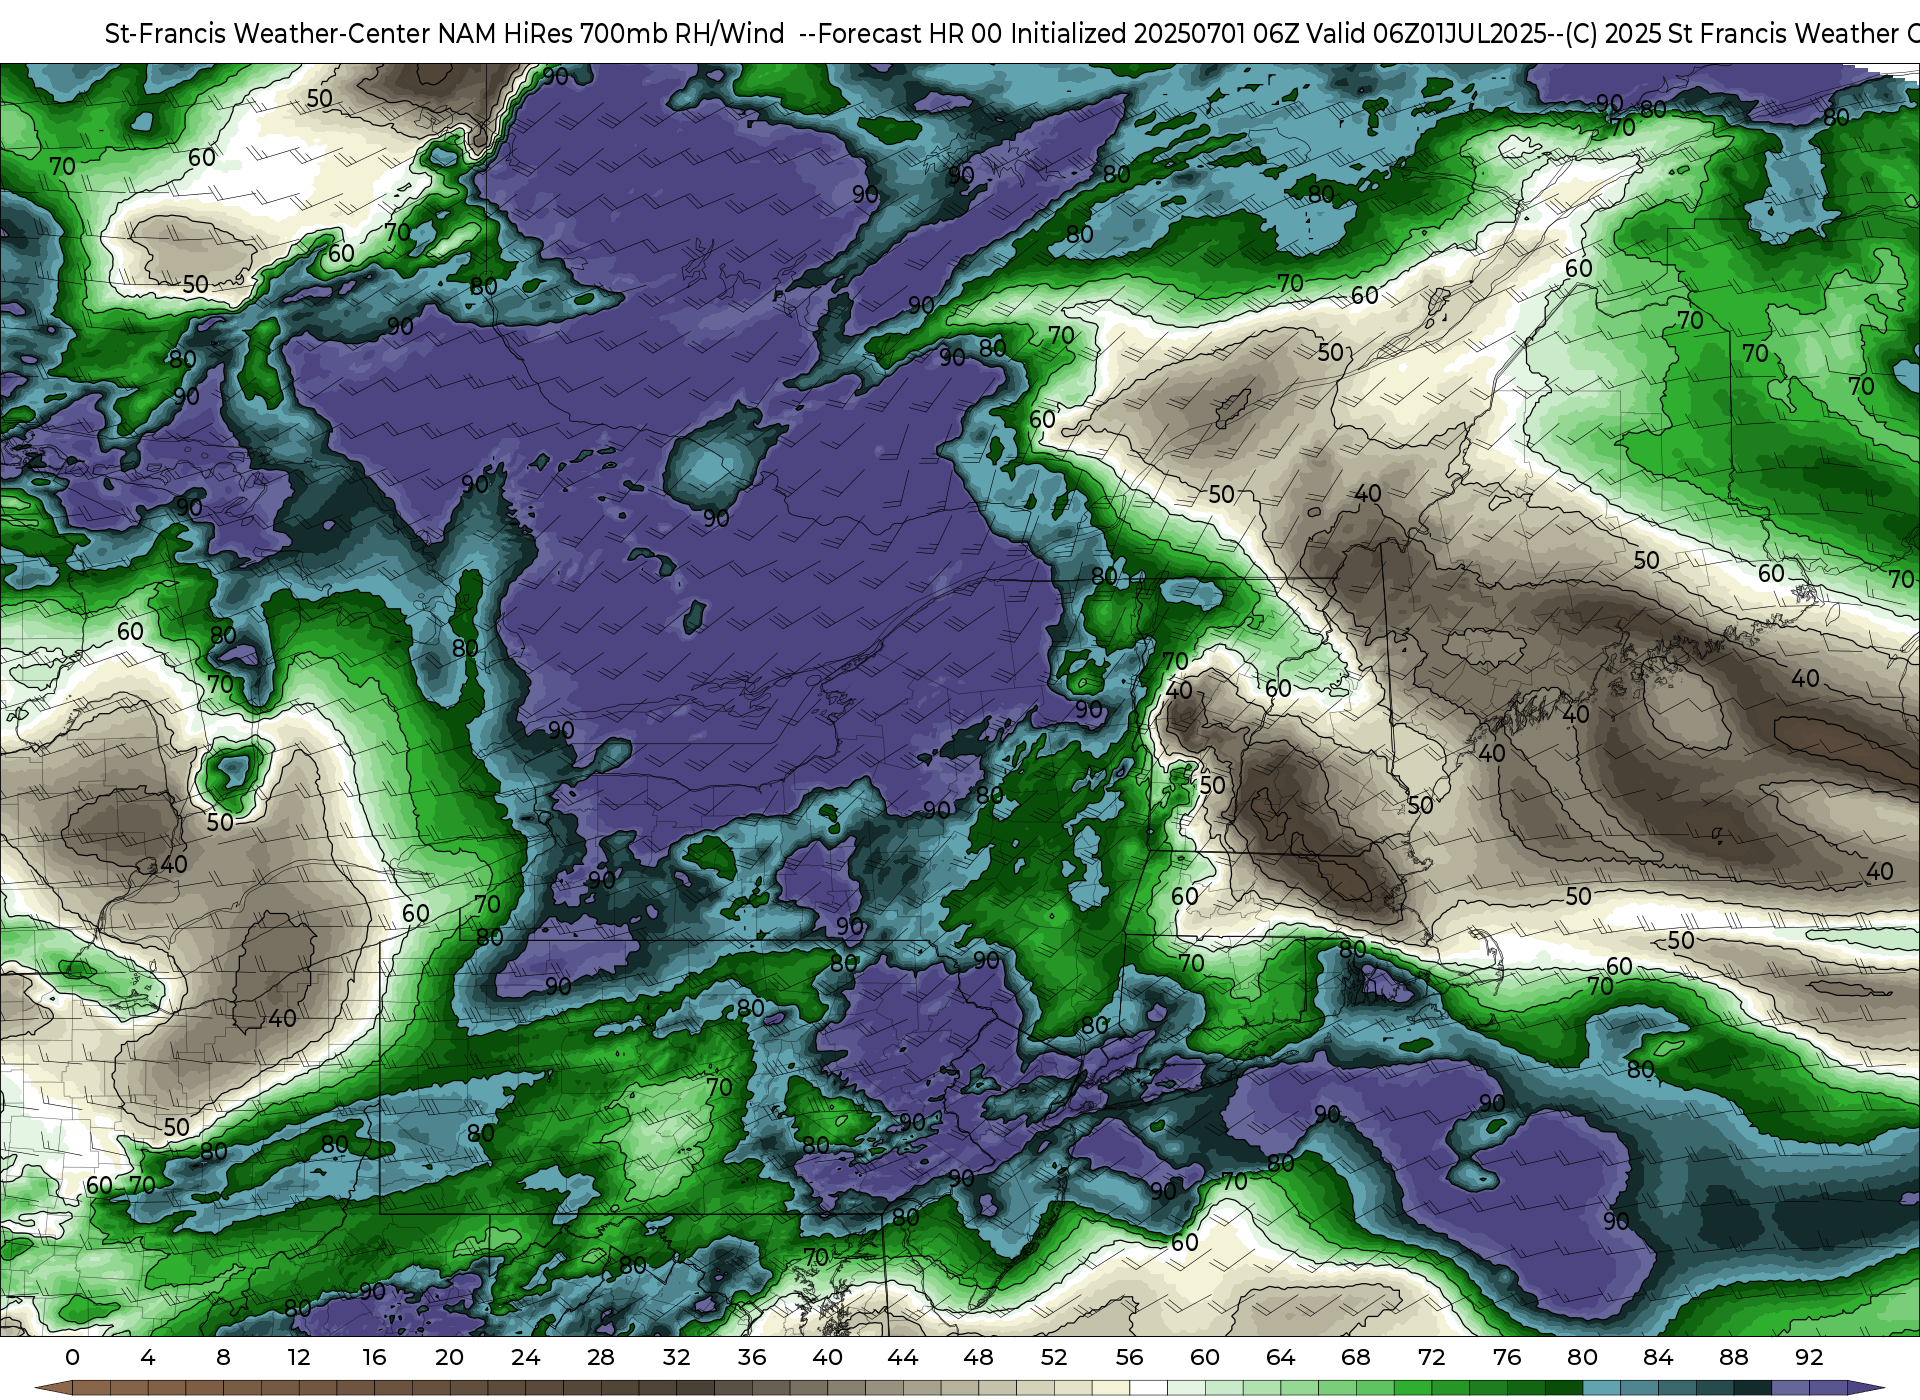Screen dimensions: 1920x1400
Task: Click the colorbar tick label "68"
Action: [1356, 1357]
